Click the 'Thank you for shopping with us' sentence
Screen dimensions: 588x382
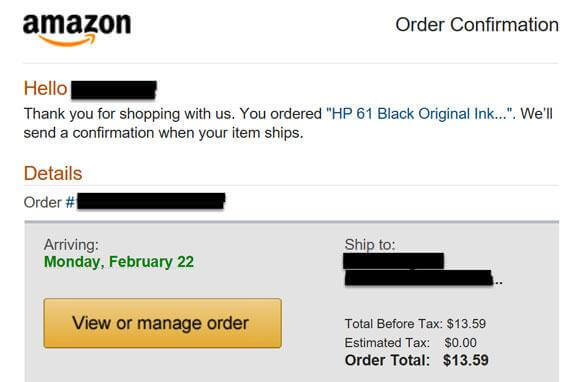pos(129,114)
